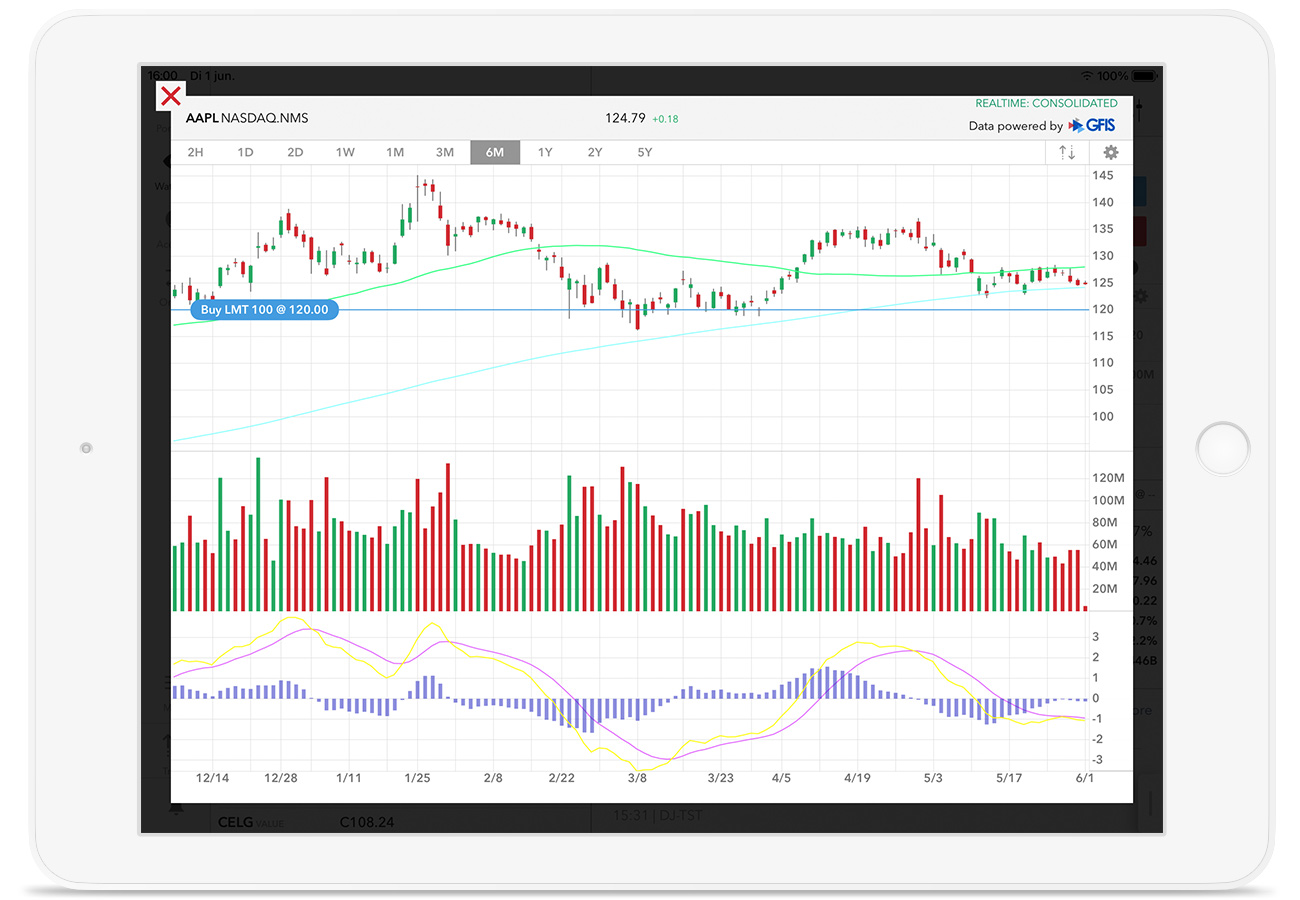
Task: Switch to the 3M timeframe
Action: 445,152
